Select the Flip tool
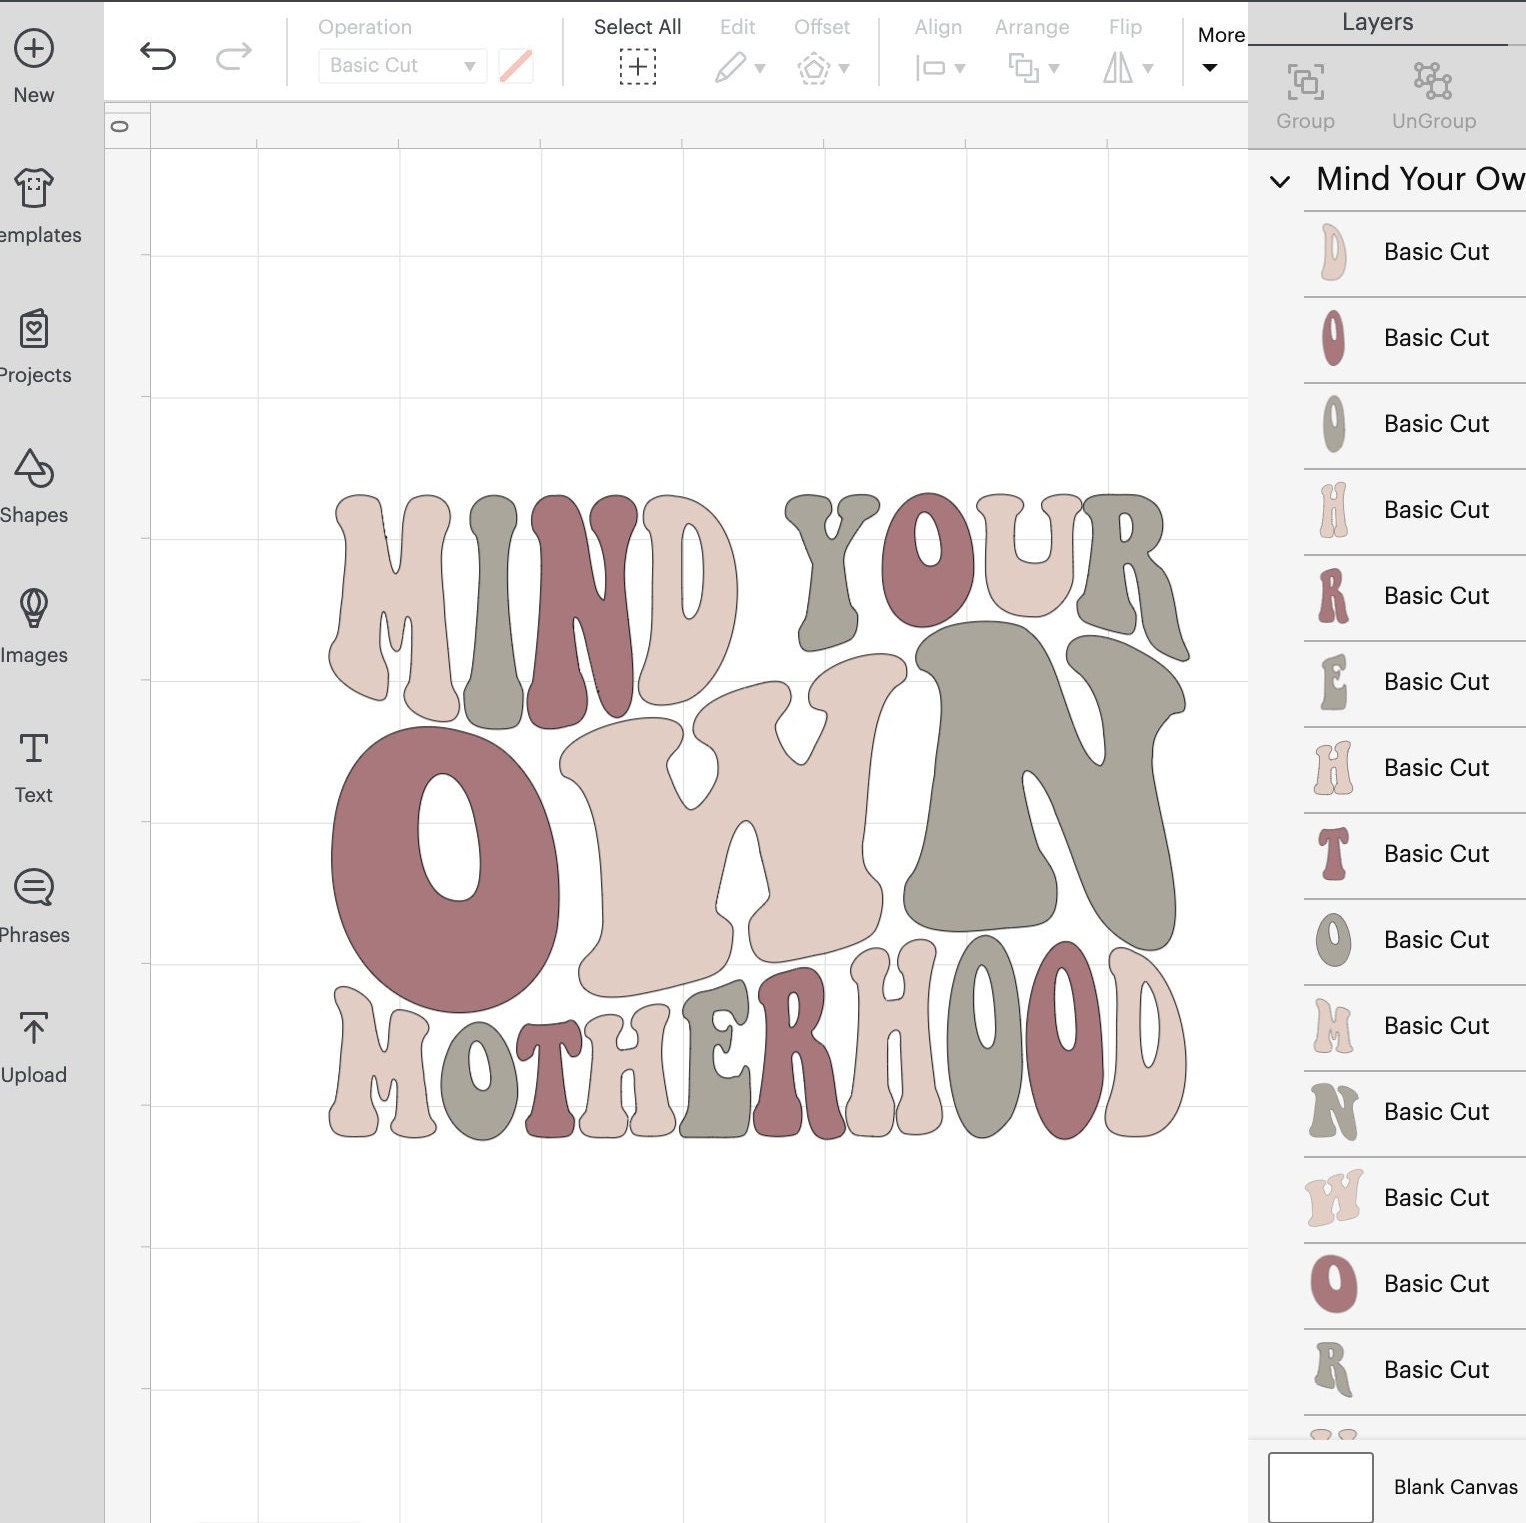The height and width of the screenshot is (1523, 1526). [1120, 66]
